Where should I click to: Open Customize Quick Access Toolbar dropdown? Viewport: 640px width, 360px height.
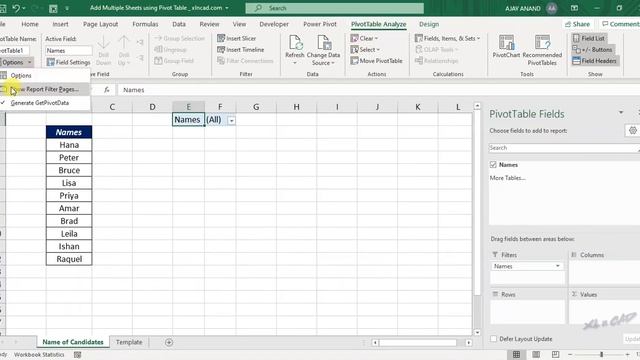point(67,8)
